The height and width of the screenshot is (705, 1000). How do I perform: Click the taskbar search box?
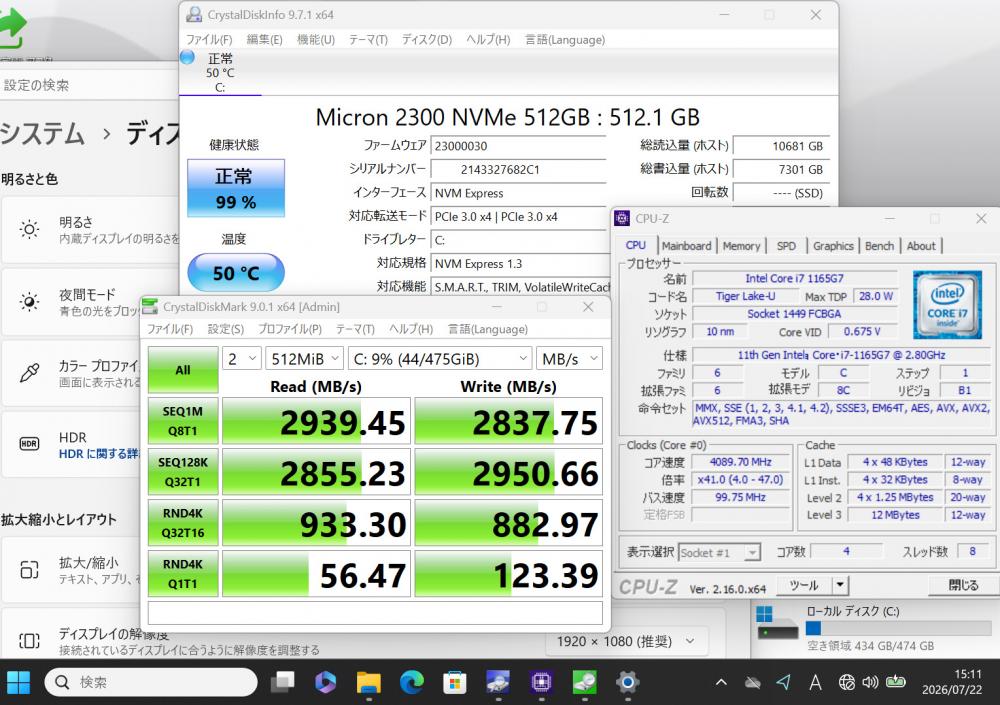[151, 682]
